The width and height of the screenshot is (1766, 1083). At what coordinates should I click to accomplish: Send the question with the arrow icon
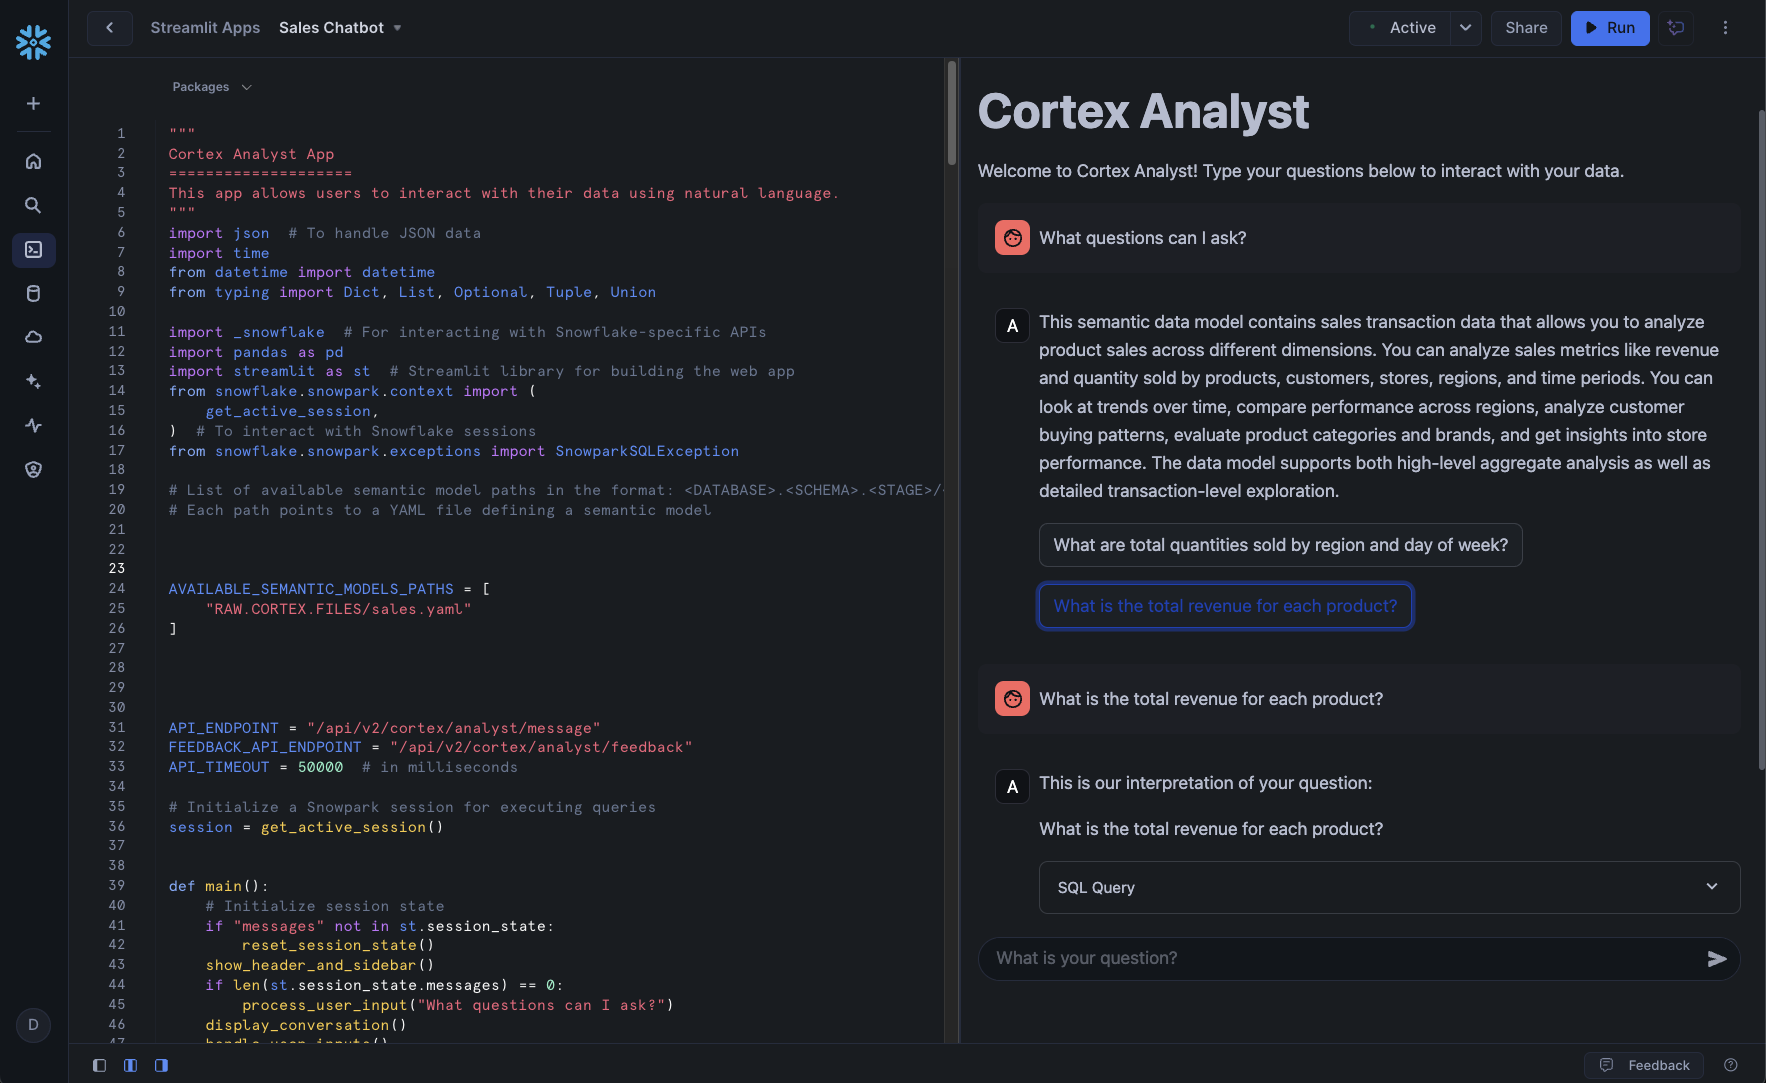coord(1717,959)
